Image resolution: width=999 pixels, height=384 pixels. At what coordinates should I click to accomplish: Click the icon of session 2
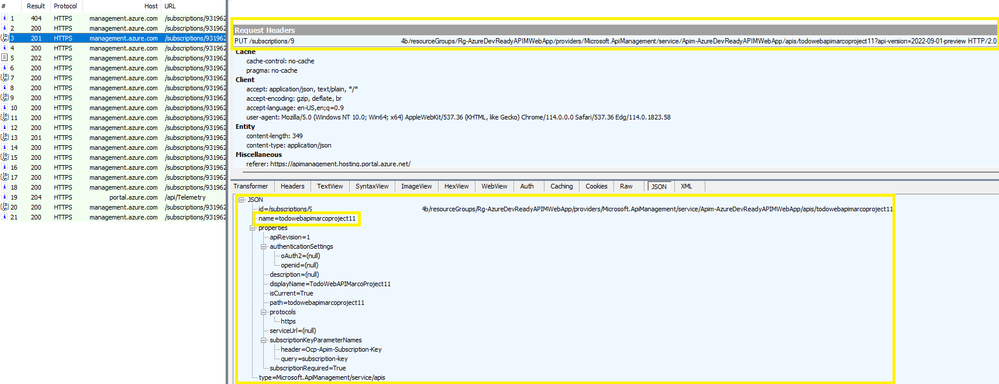point(4,28)
